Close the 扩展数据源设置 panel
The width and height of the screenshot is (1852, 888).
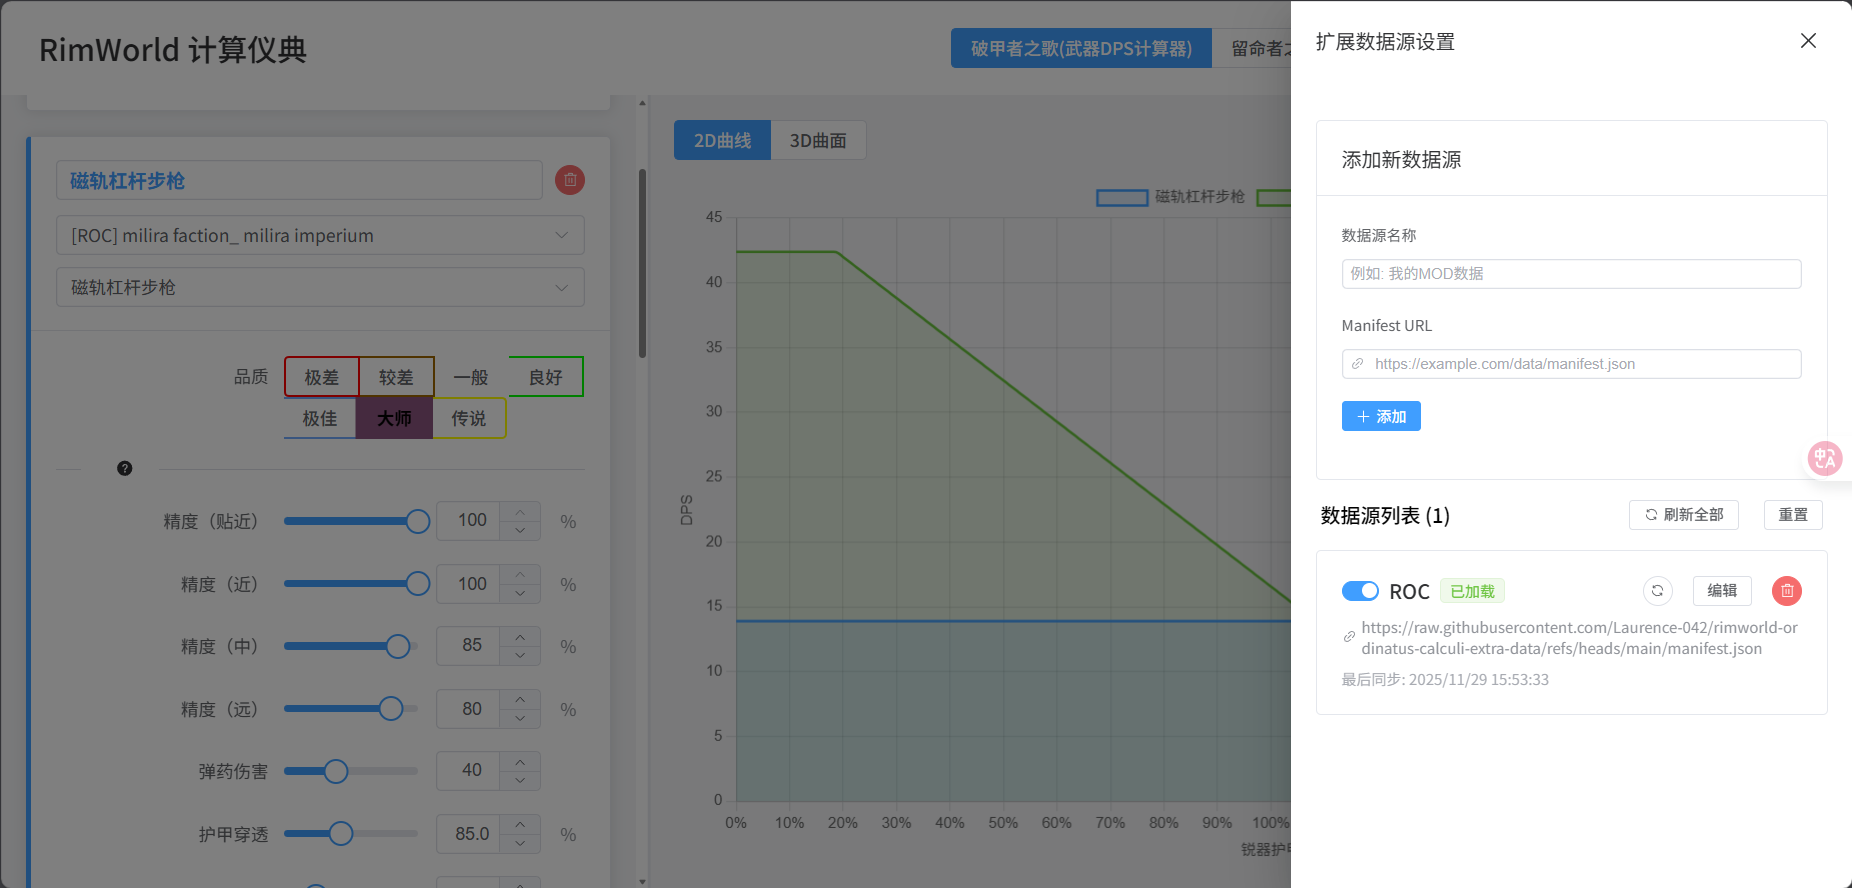[1808, 41]
